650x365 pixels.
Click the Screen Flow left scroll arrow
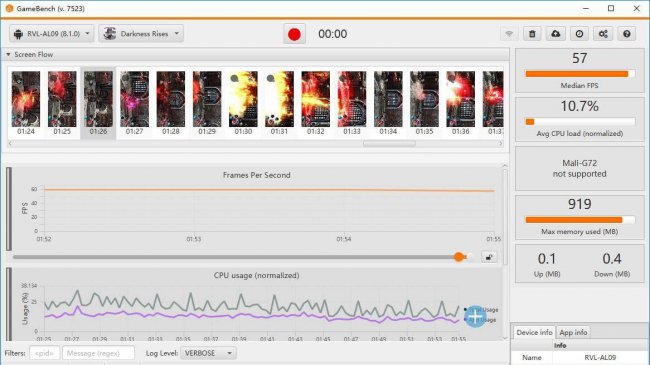[x=10, y=144]
